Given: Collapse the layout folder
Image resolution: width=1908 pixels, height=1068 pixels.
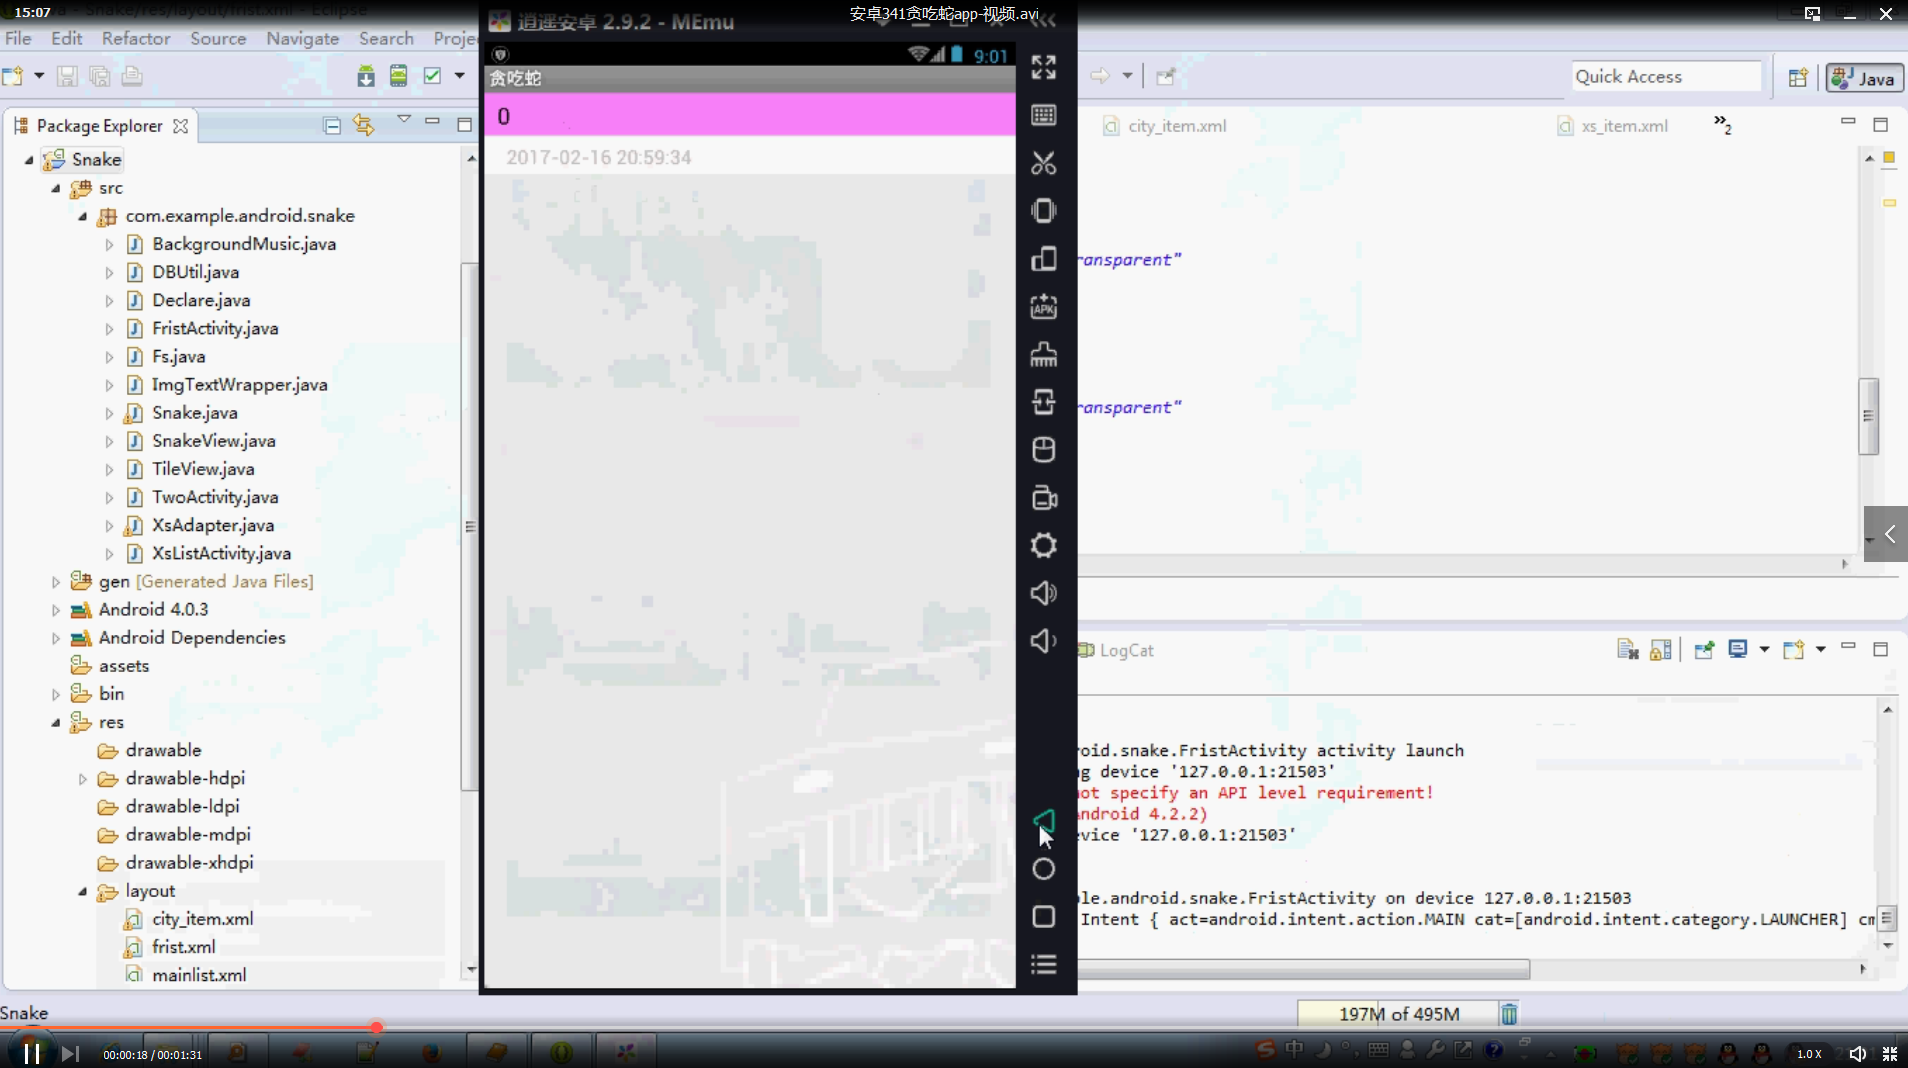Looking at the screenshot, I should (x=83, y=891).
